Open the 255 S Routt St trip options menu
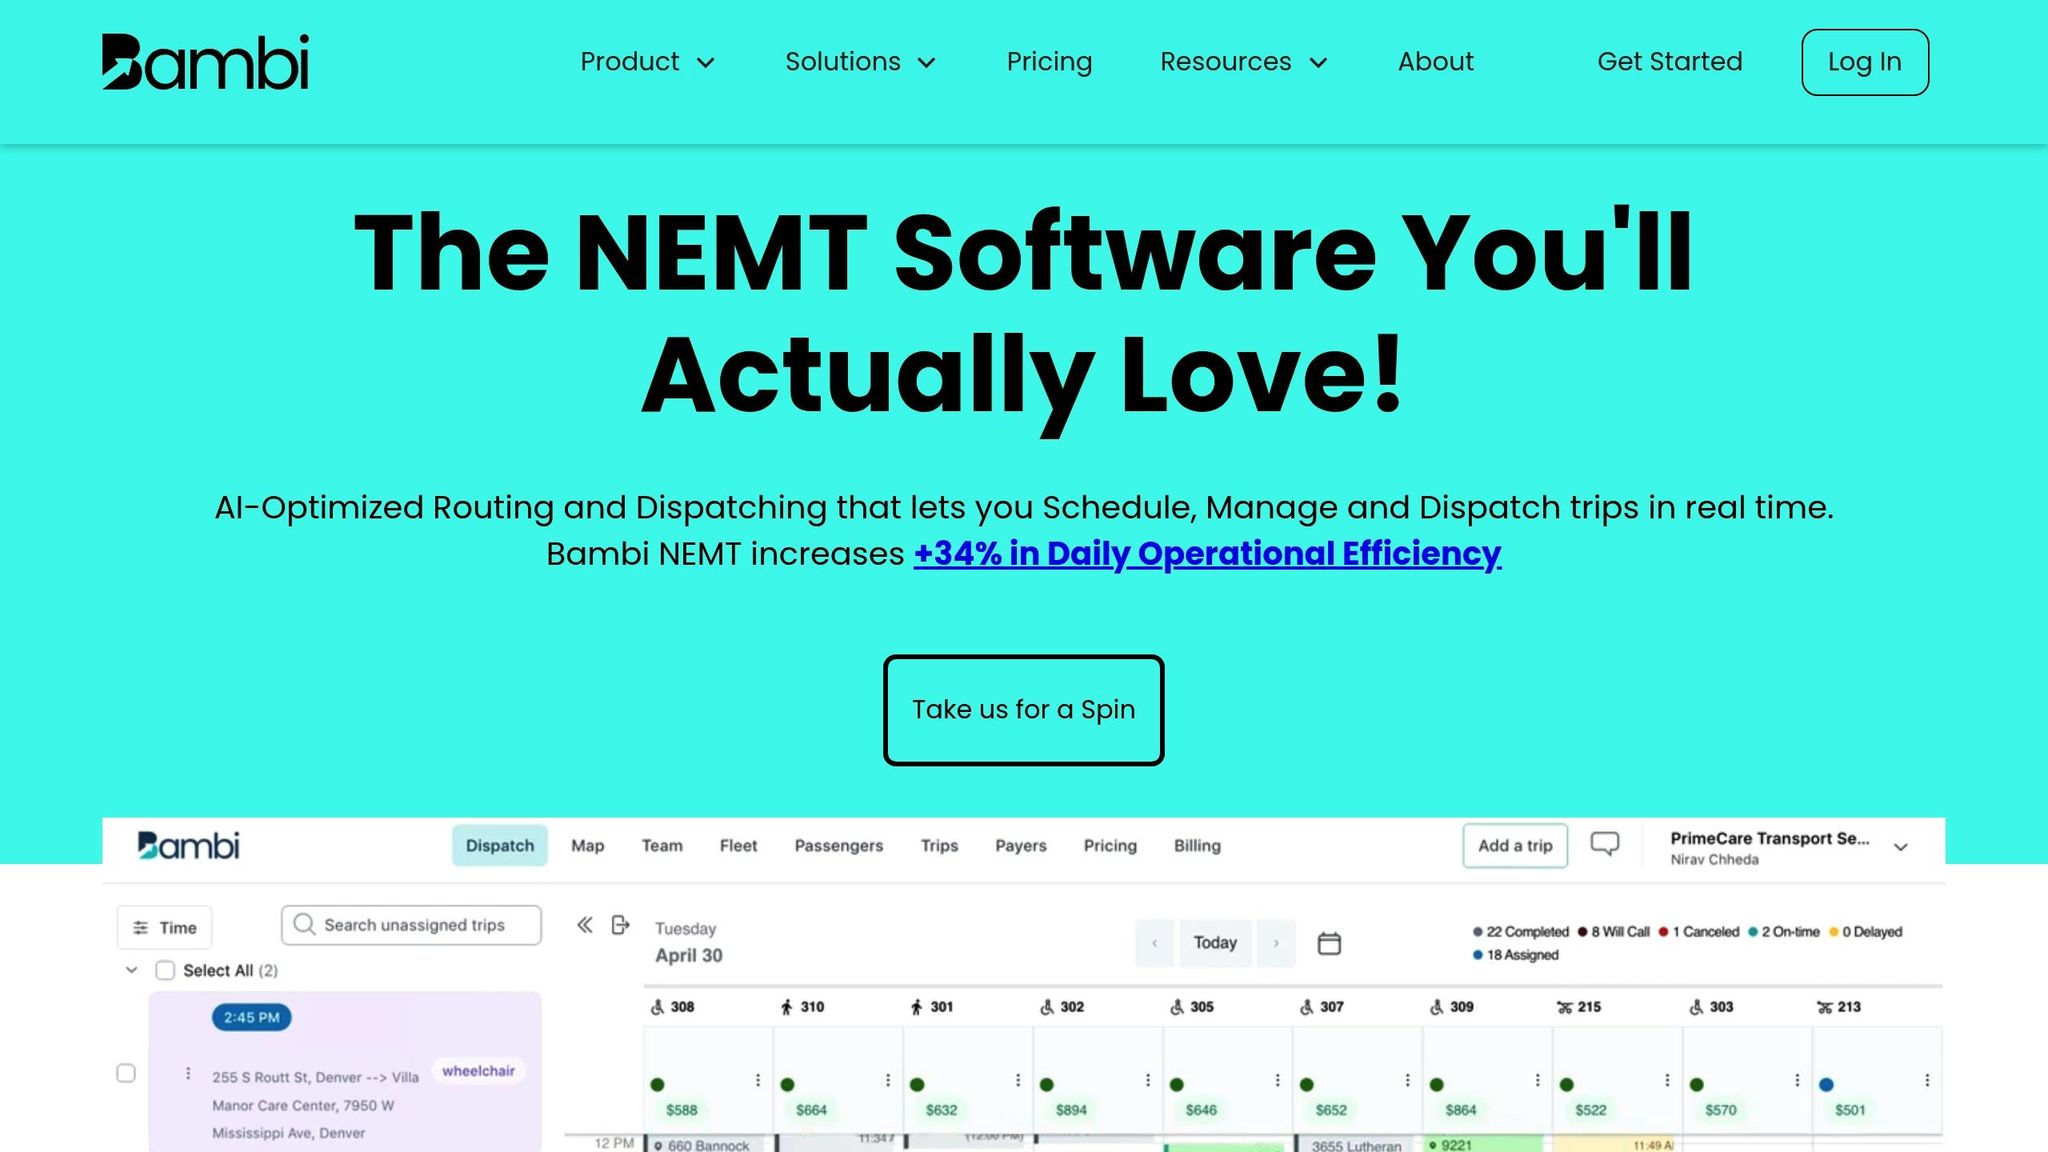 pos(188,1073)
